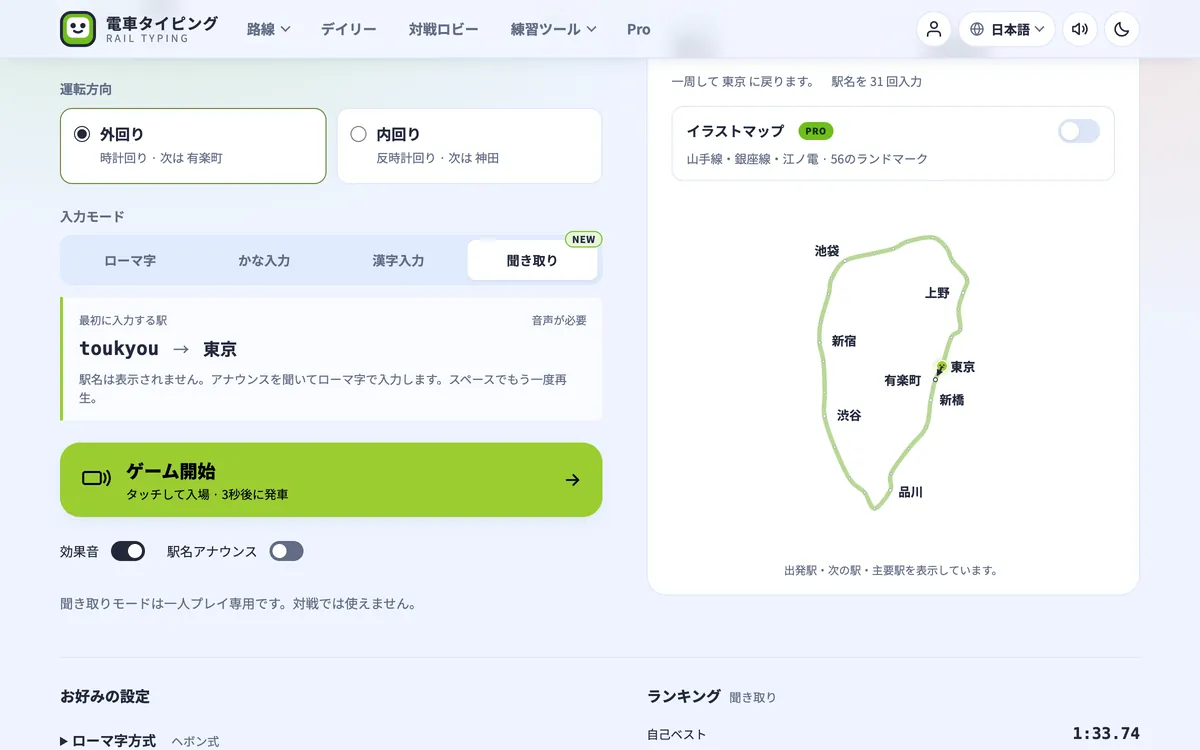The image size is (1200, 750).
Task: Select the 外回り direction radio
Action: (82, 134)
